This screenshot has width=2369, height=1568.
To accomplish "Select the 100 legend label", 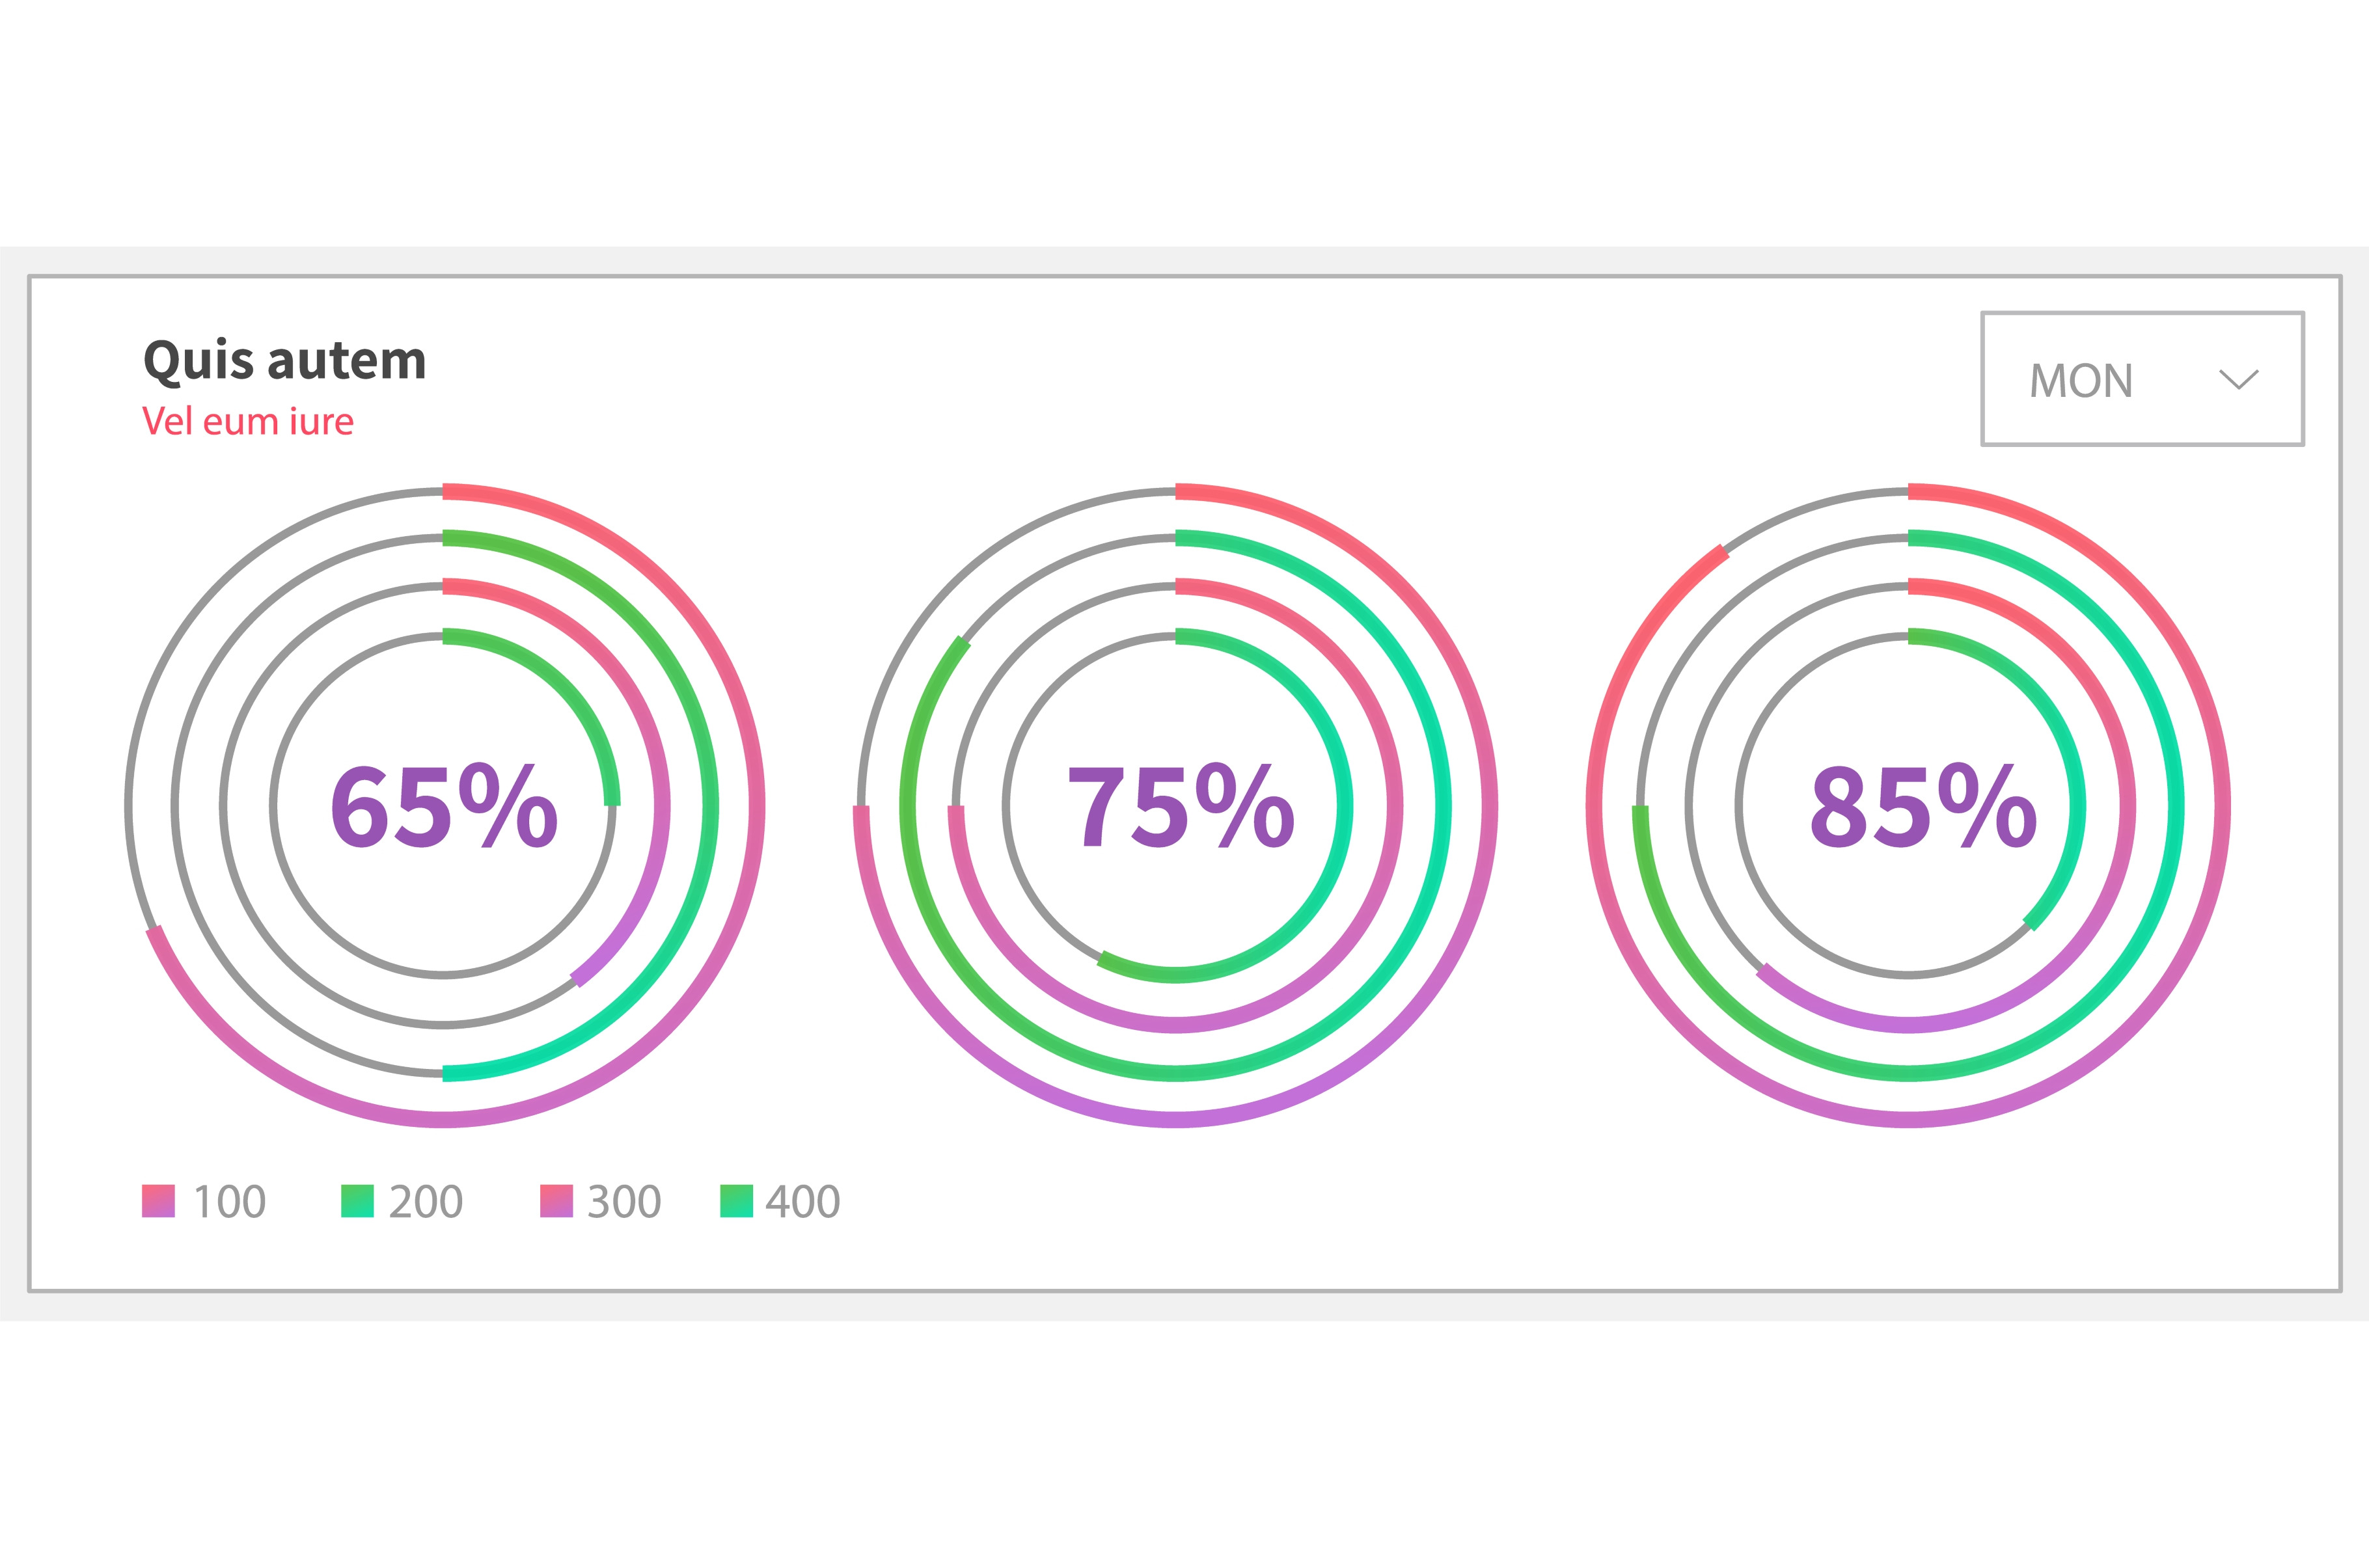I will 229,1201.
